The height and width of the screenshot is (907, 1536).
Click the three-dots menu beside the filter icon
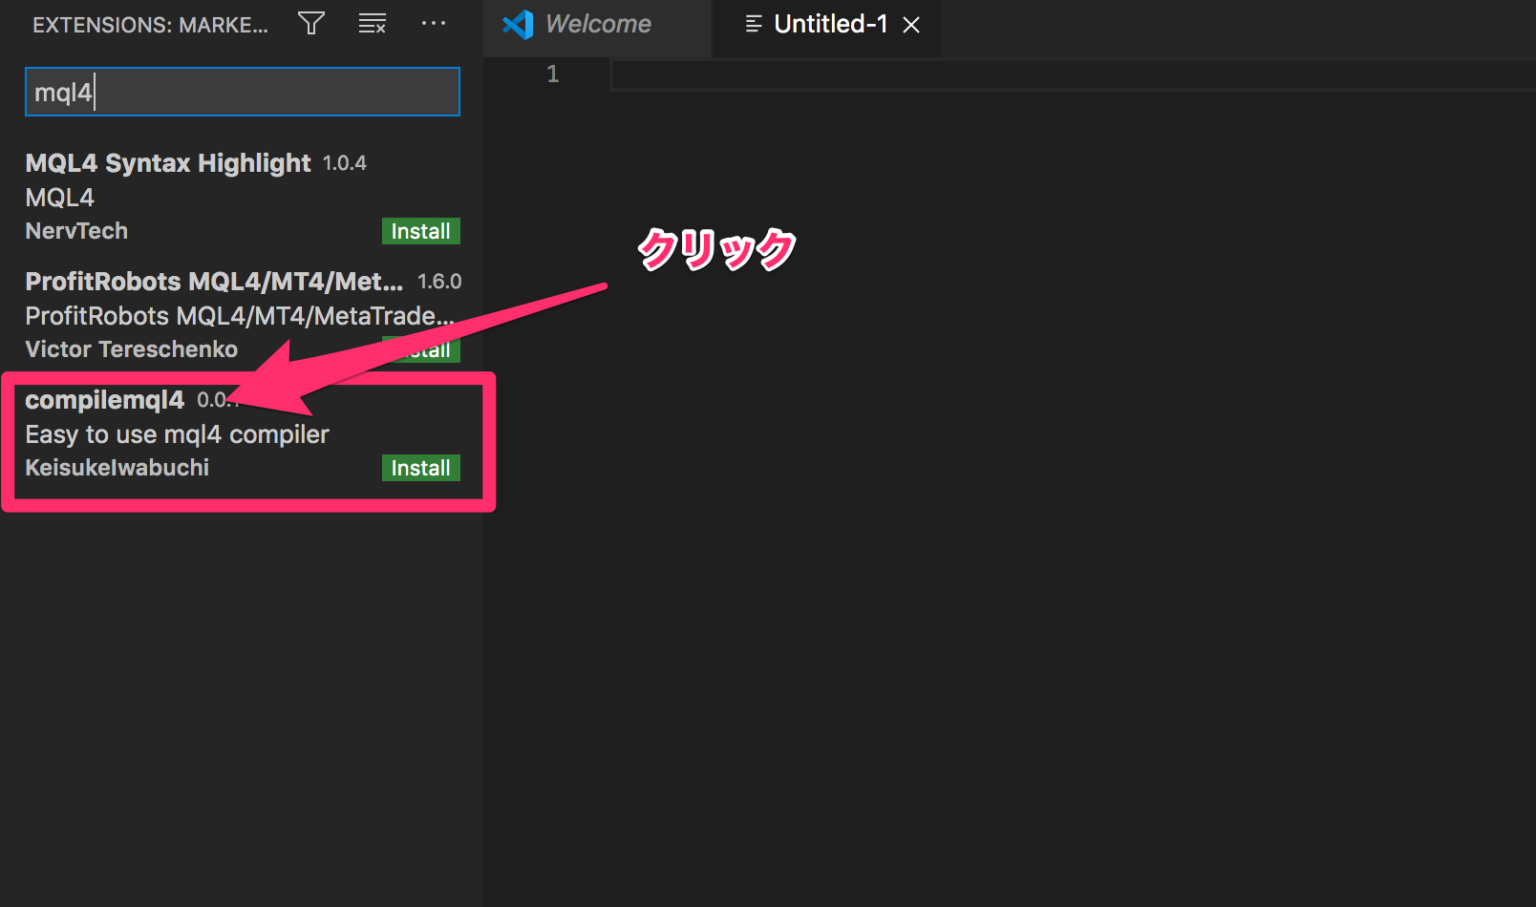[433, 23]
